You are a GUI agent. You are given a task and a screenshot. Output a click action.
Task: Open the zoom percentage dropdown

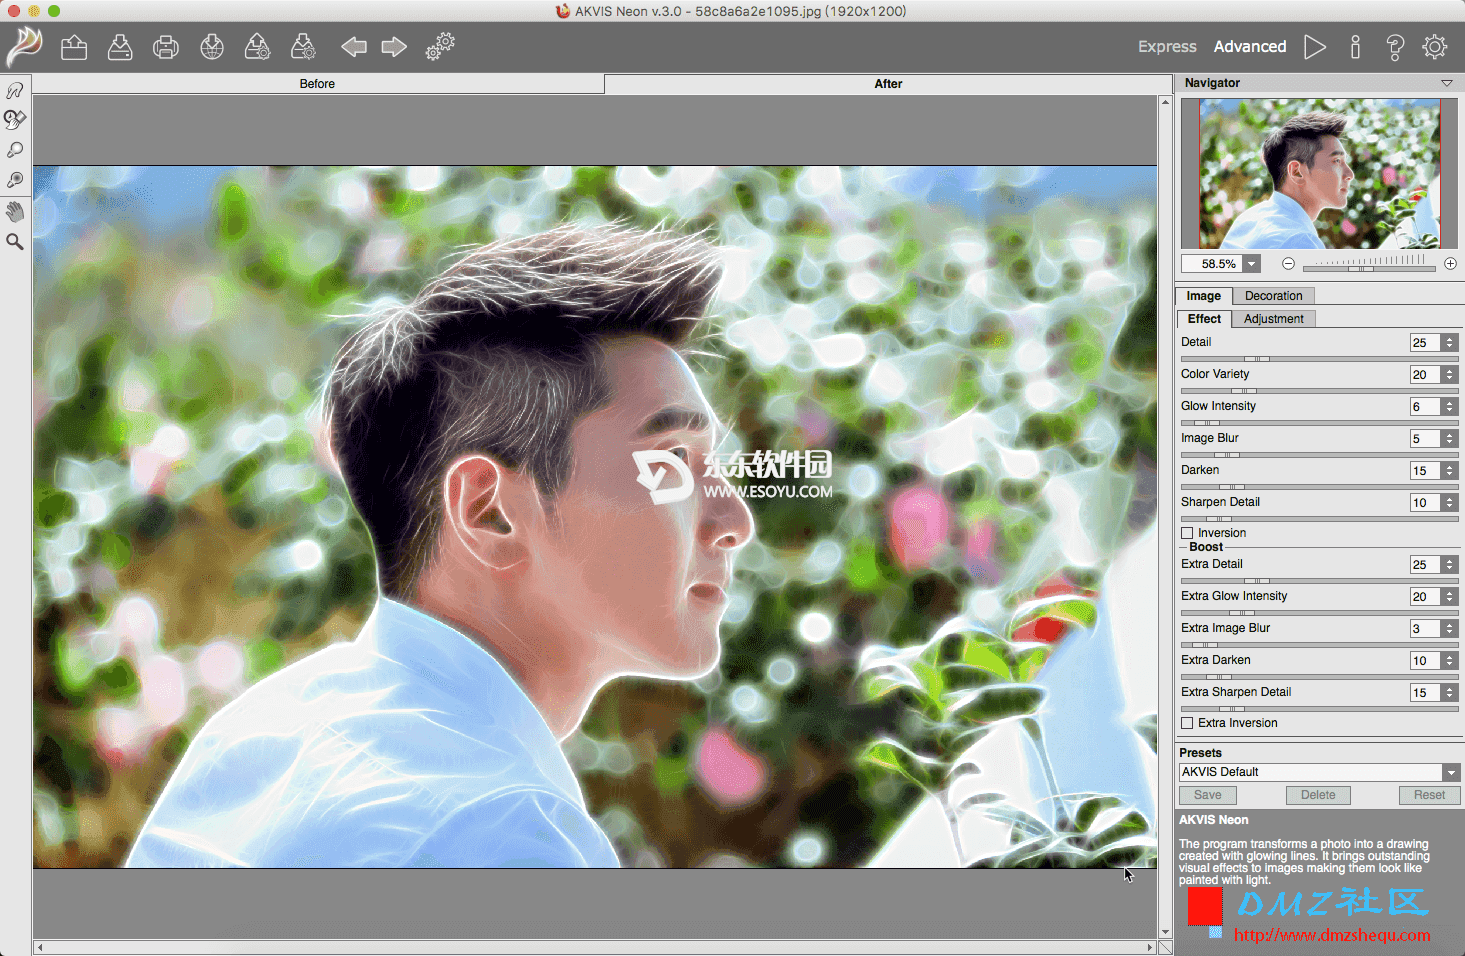point(1252,264)
